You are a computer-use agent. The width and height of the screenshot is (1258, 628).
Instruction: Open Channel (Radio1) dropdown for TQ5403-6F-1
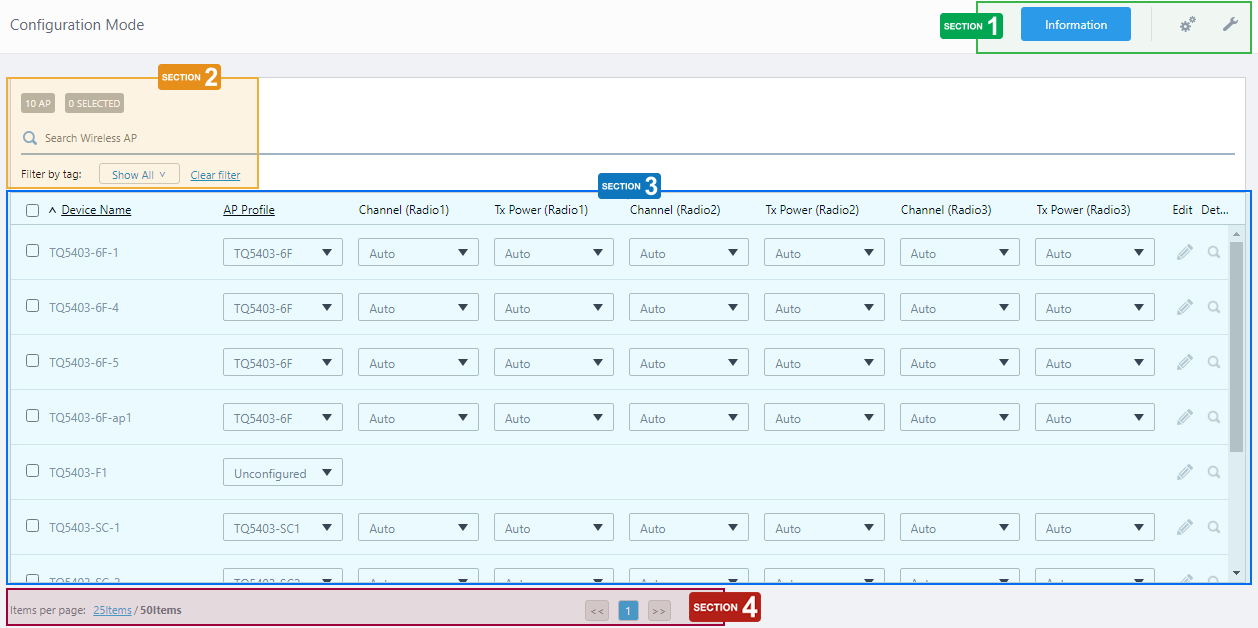pyautogui.click(x=418, y=253)
